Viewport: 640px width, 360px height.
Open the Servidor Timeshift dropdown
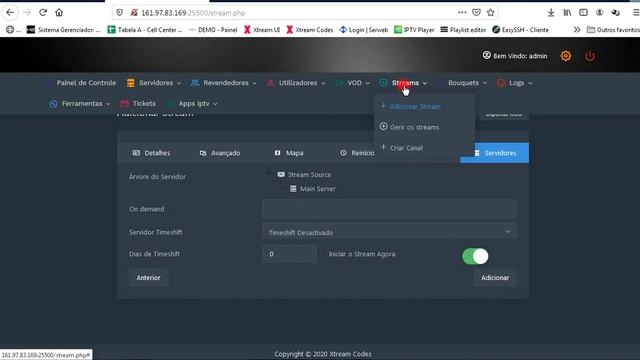pyautogui.click(x=389, y=232)
